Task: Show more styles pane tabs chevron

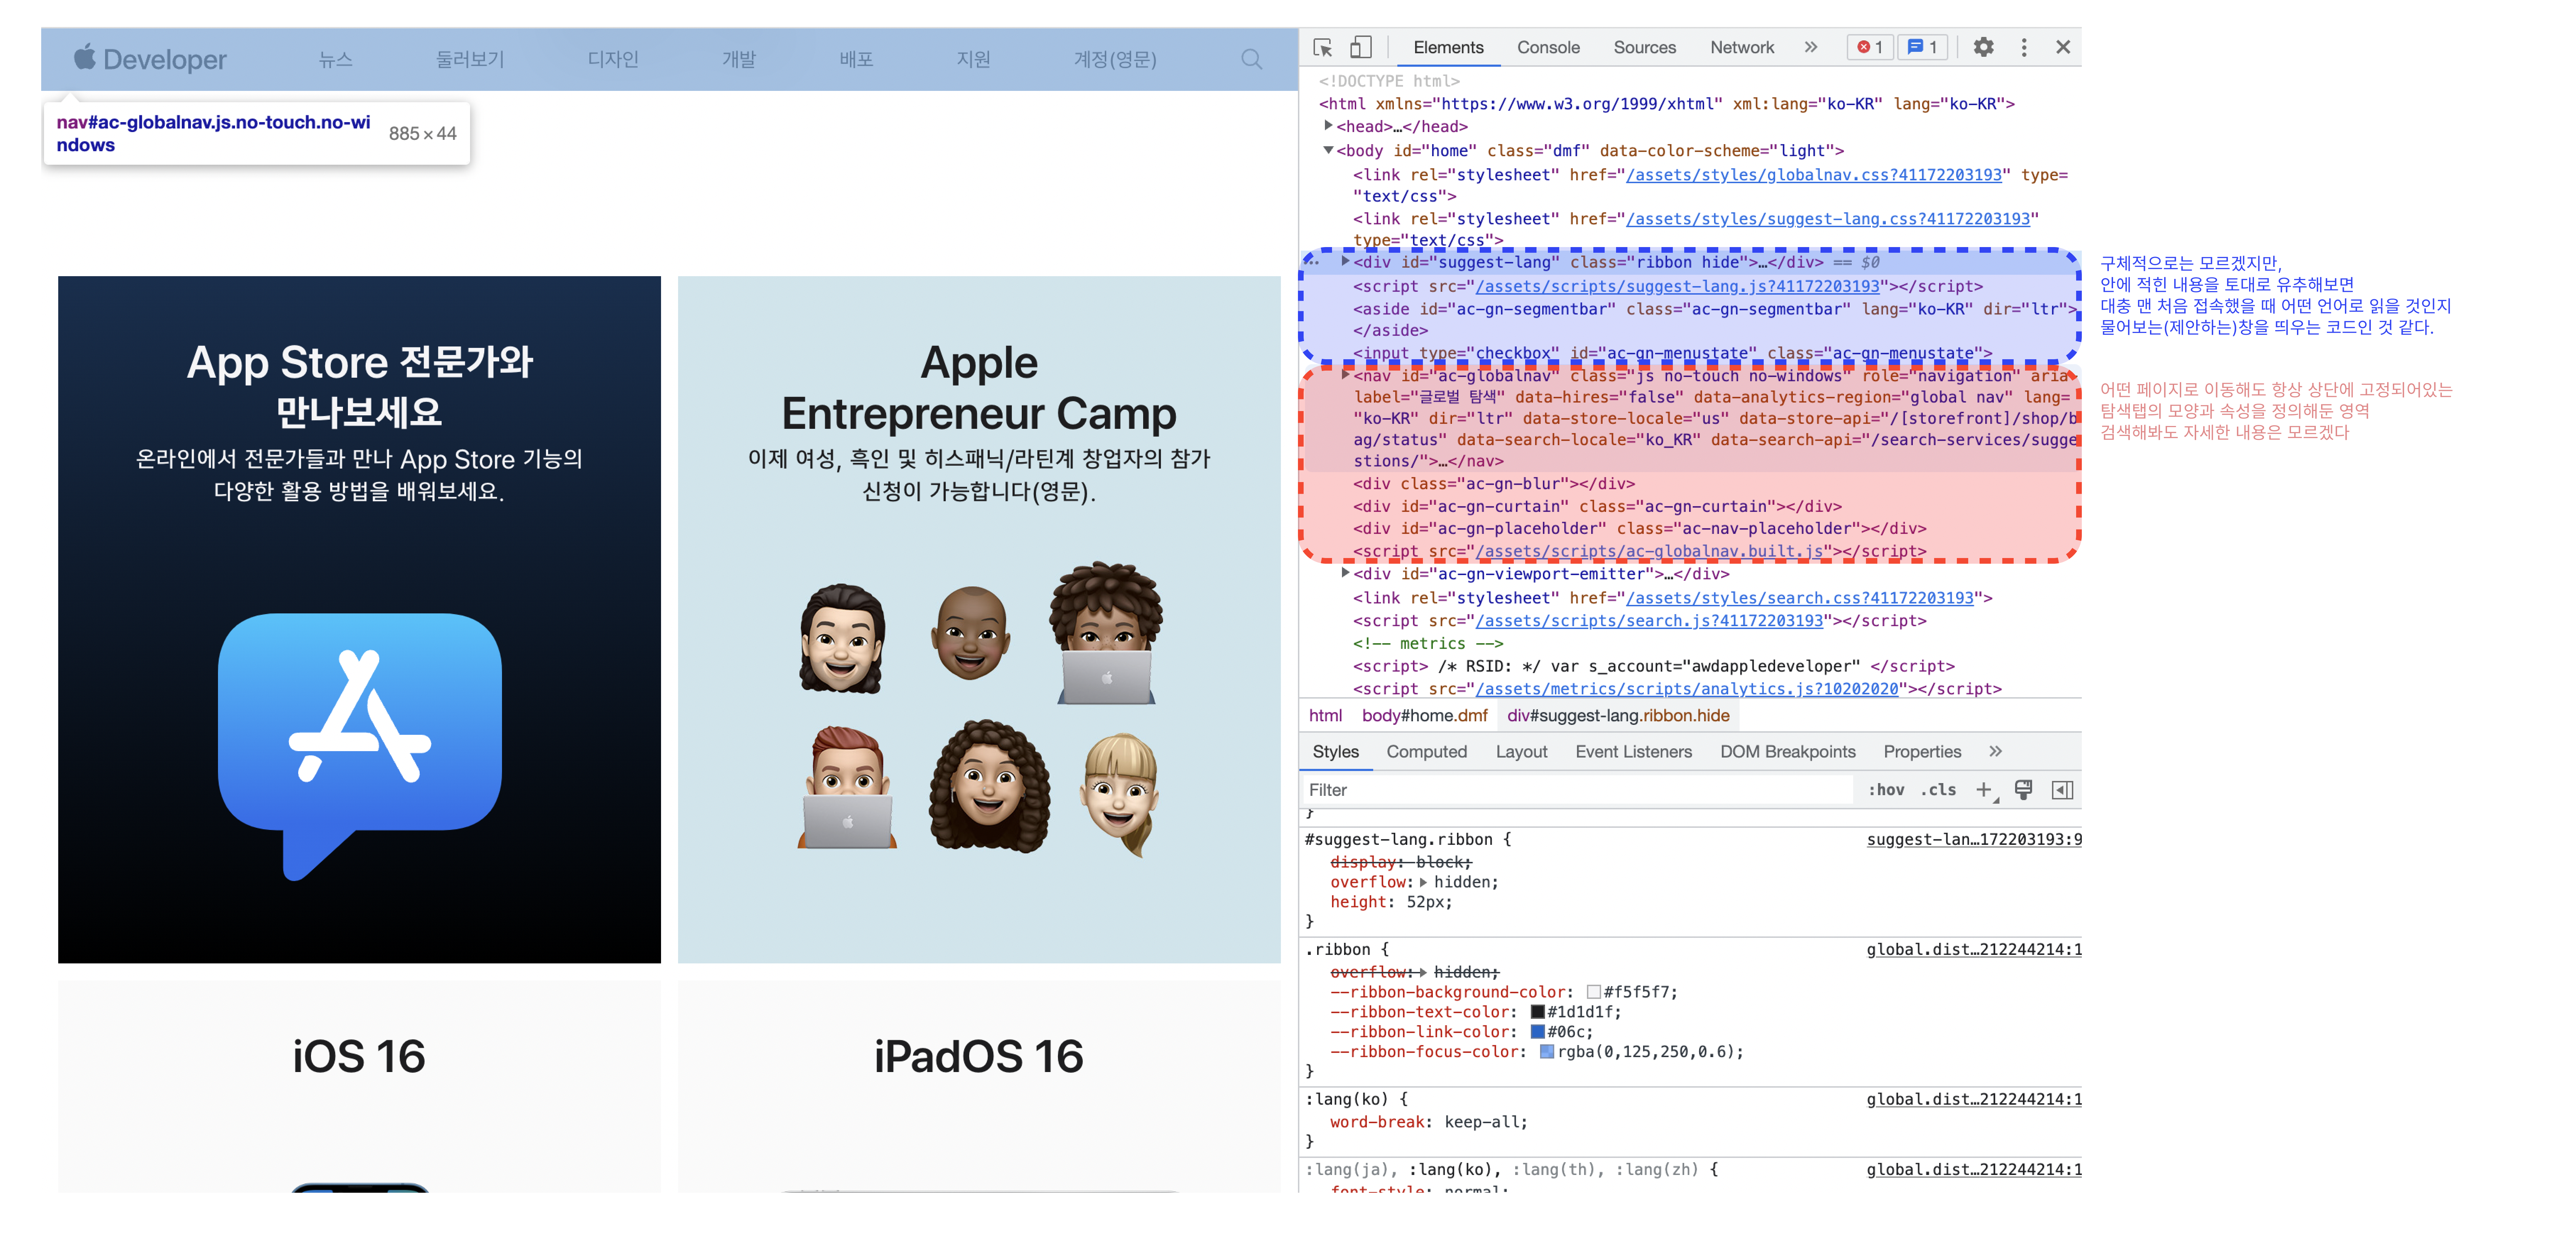Action: pyautogui.click(x=1995, y=751)
